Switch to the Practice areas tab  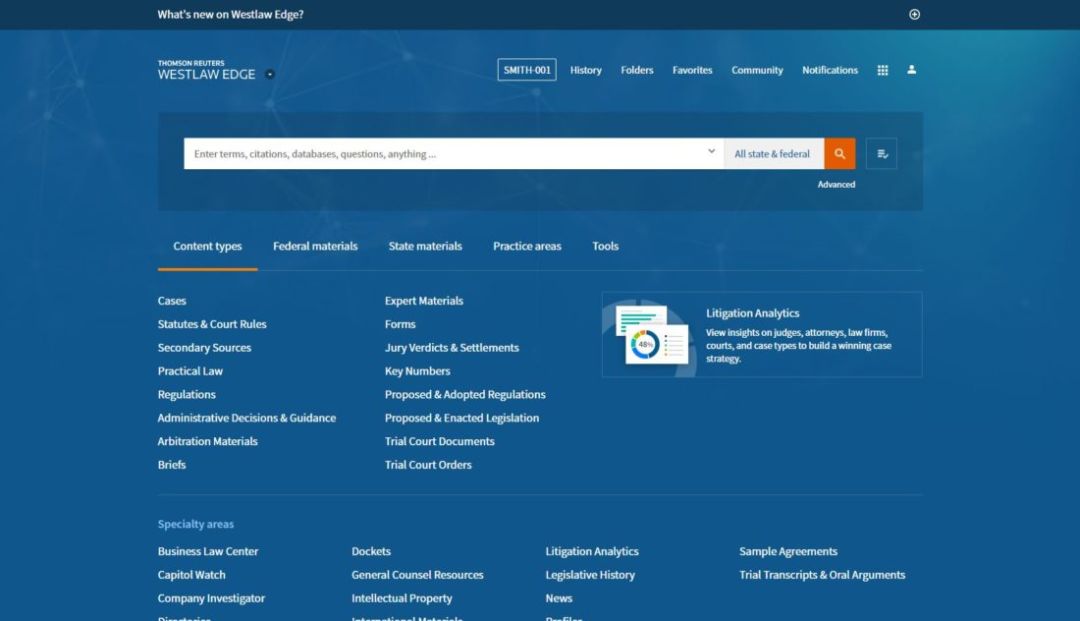click(527, 246)
